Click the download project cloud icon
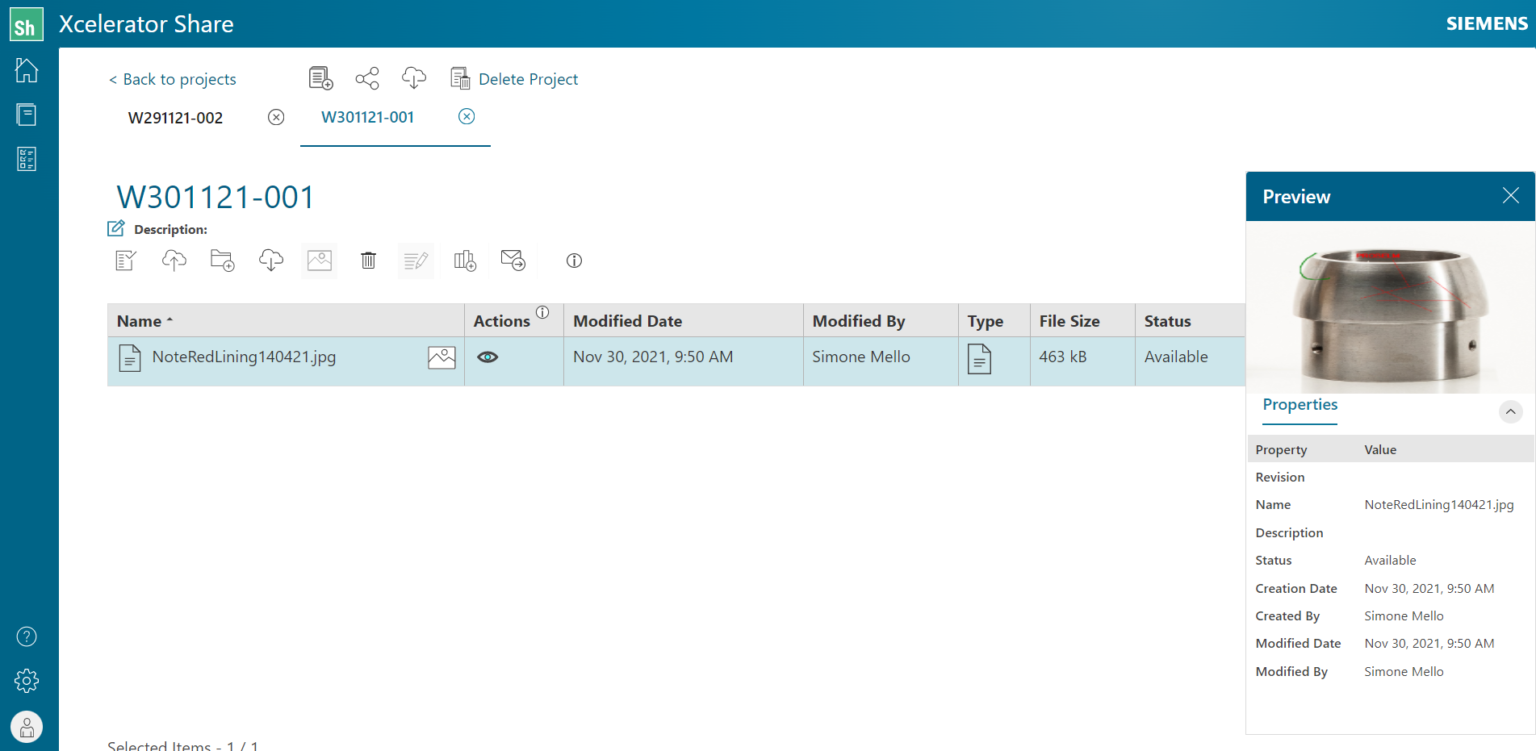The width and height of the screenshot is (1536, 751). (x=413, y=77)
